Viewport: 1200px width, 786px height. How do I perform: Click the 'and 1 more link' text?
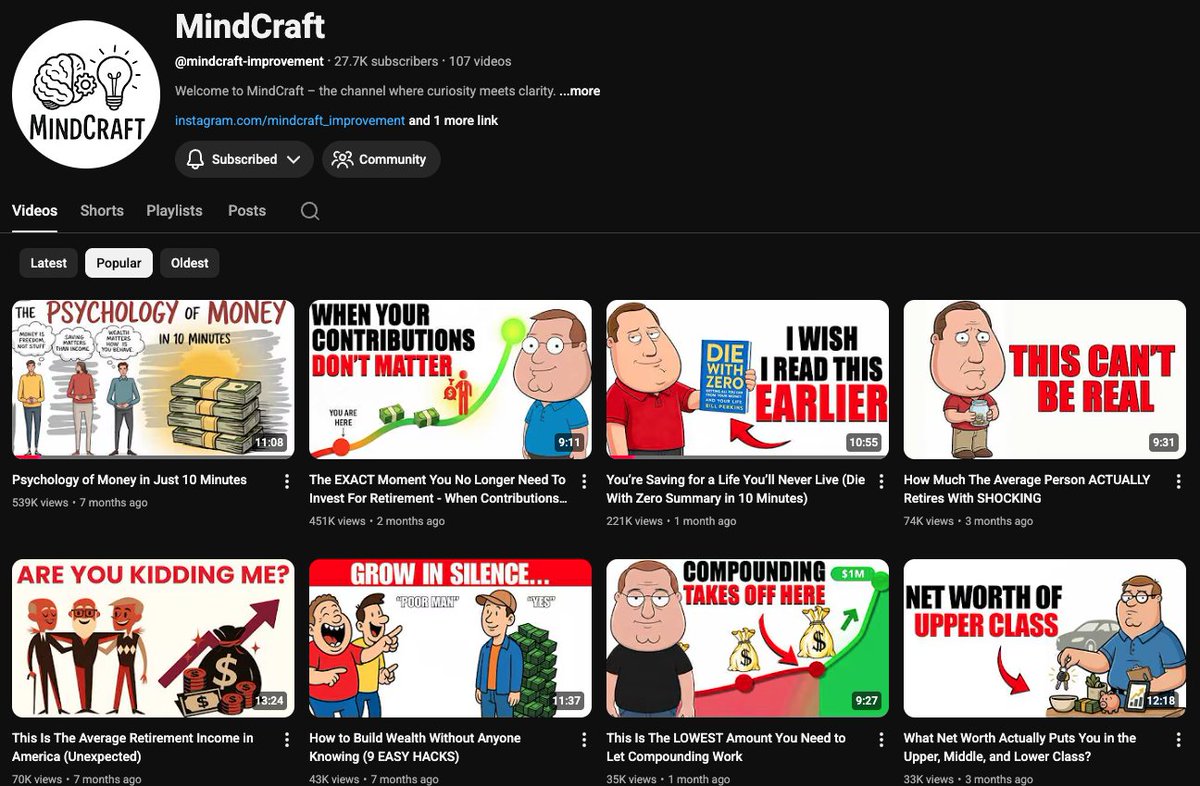pos(453,120)
